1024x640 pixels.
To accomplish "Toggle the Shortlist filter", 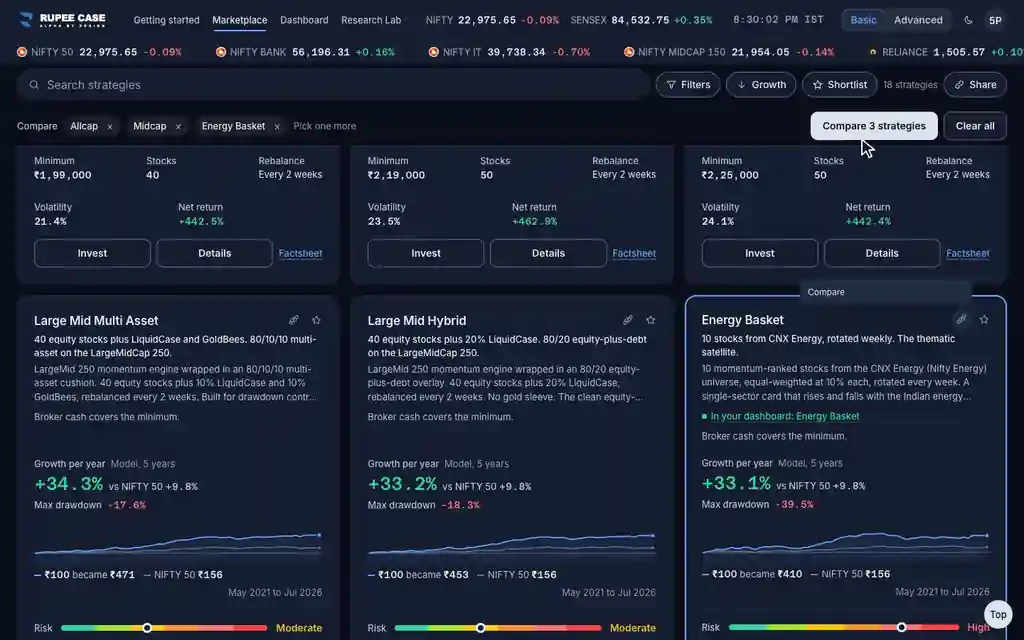I will [840, 85].
